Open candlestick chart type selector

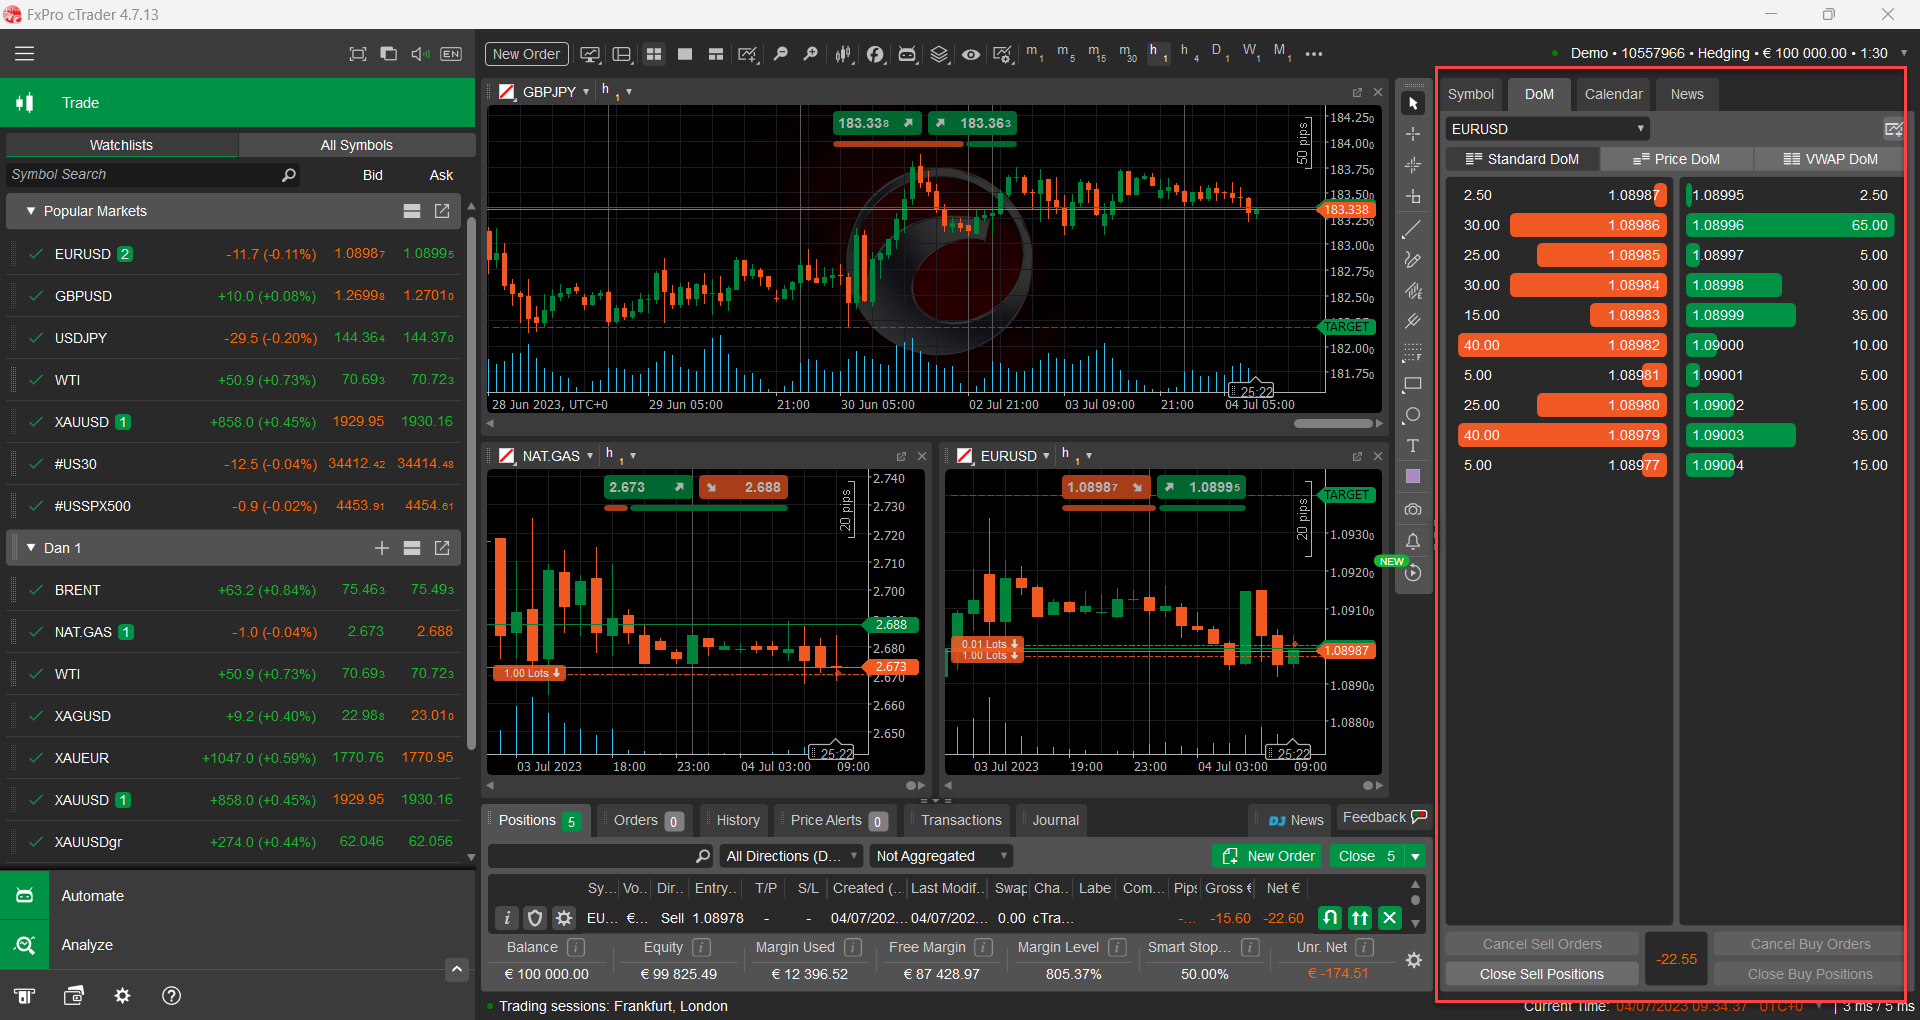[844, 54]
